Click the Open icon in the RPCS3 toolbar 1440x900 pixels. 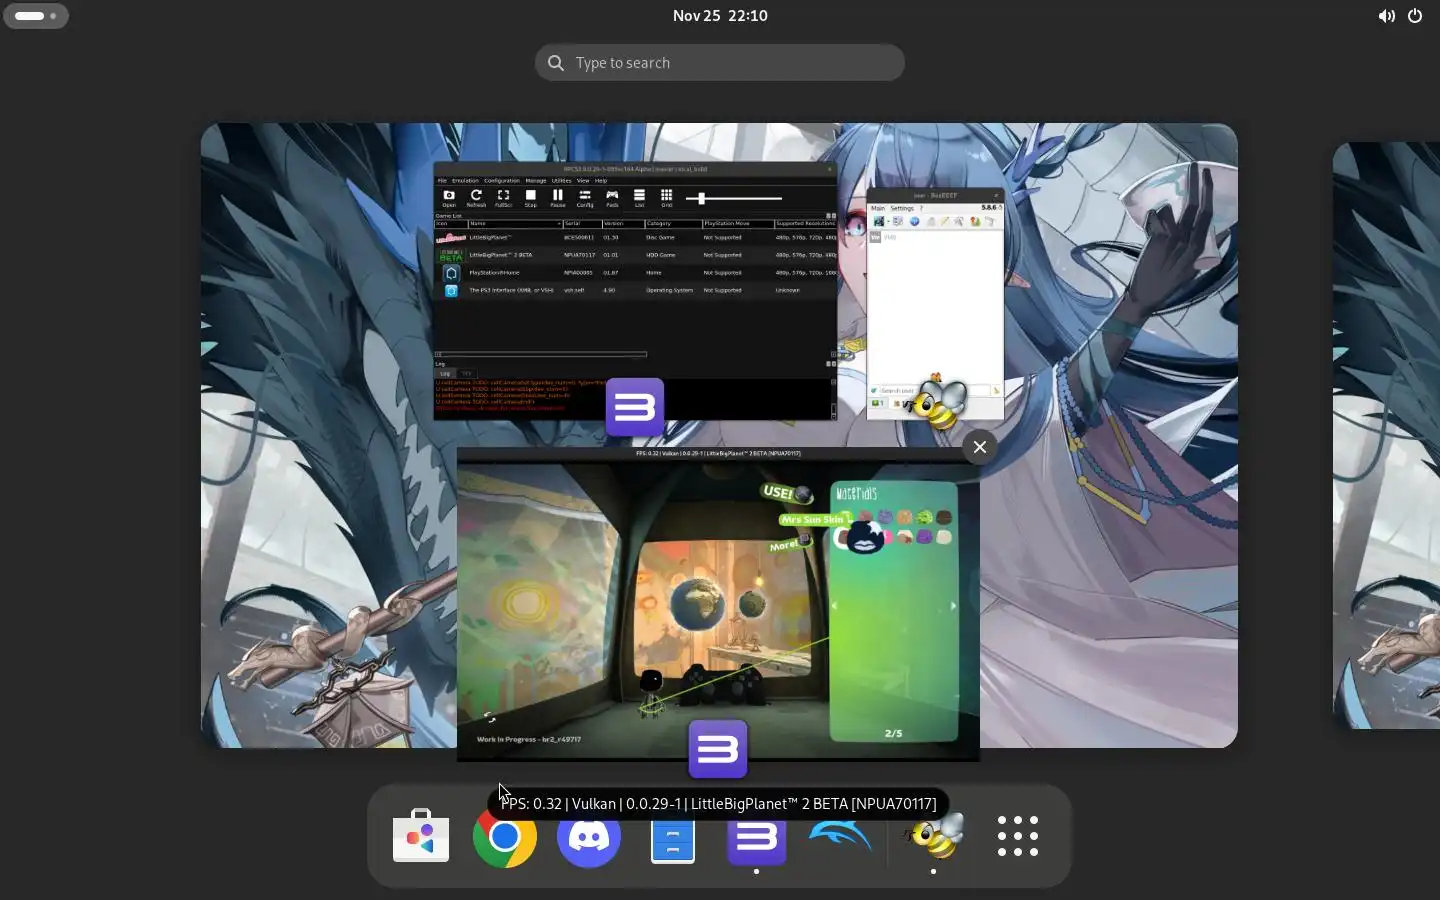[449, 198]
